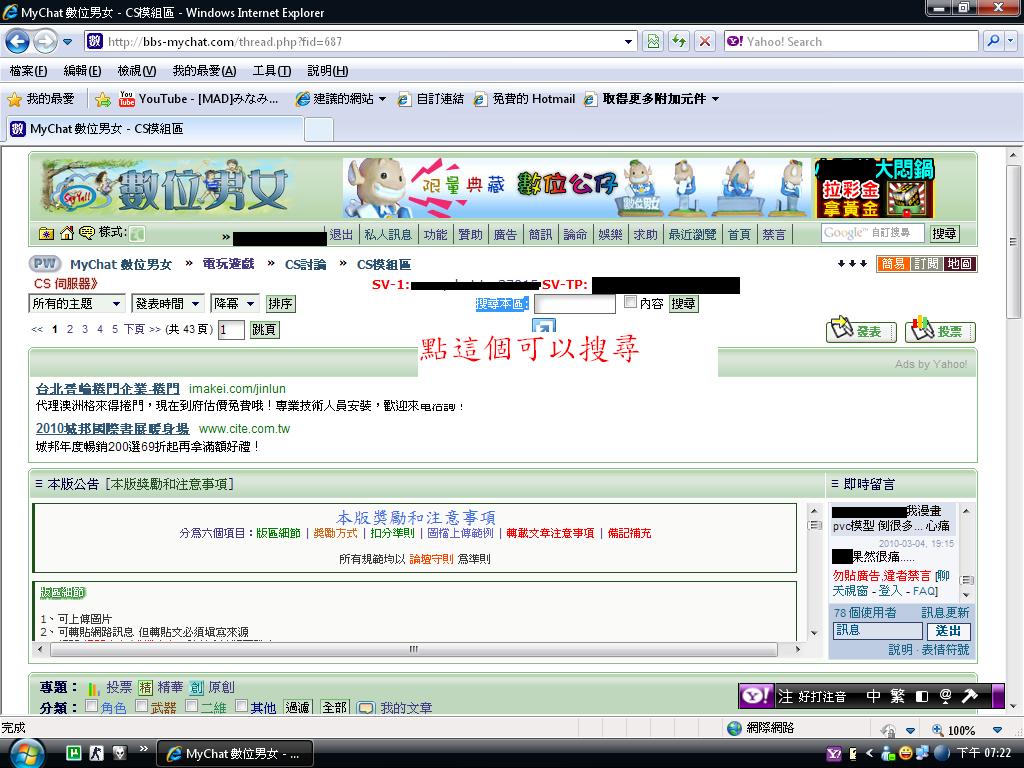
Task: Check the 角色 category checkbox
Action: click(91, 706)
